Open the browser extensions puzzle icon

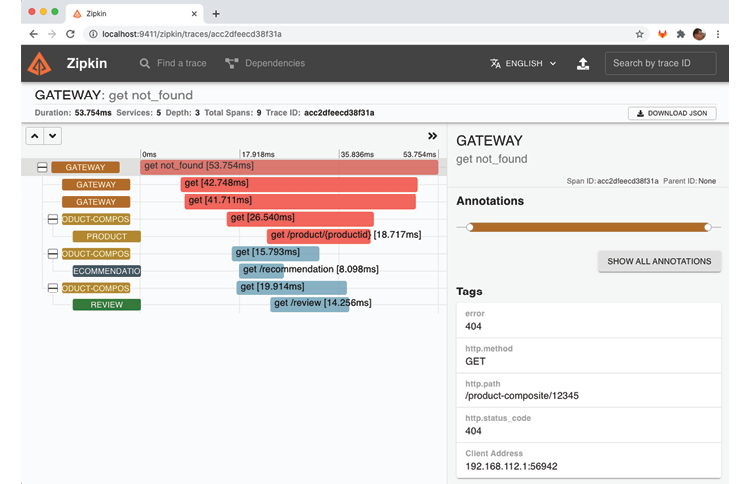(681, 34)
